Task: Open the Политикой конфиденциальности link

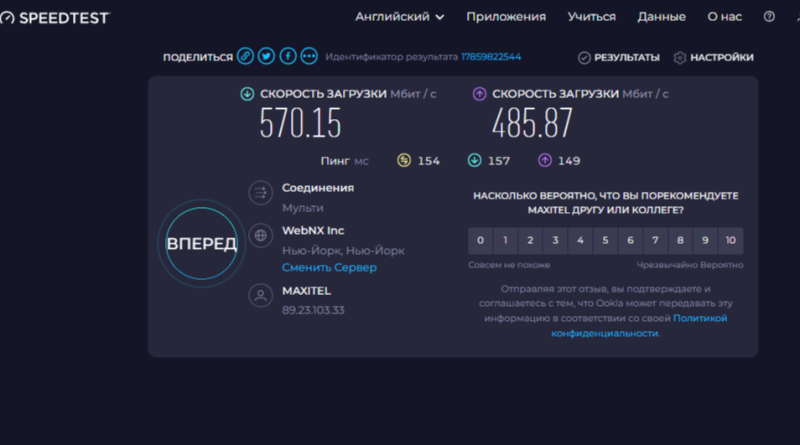Action: (639, 326)
